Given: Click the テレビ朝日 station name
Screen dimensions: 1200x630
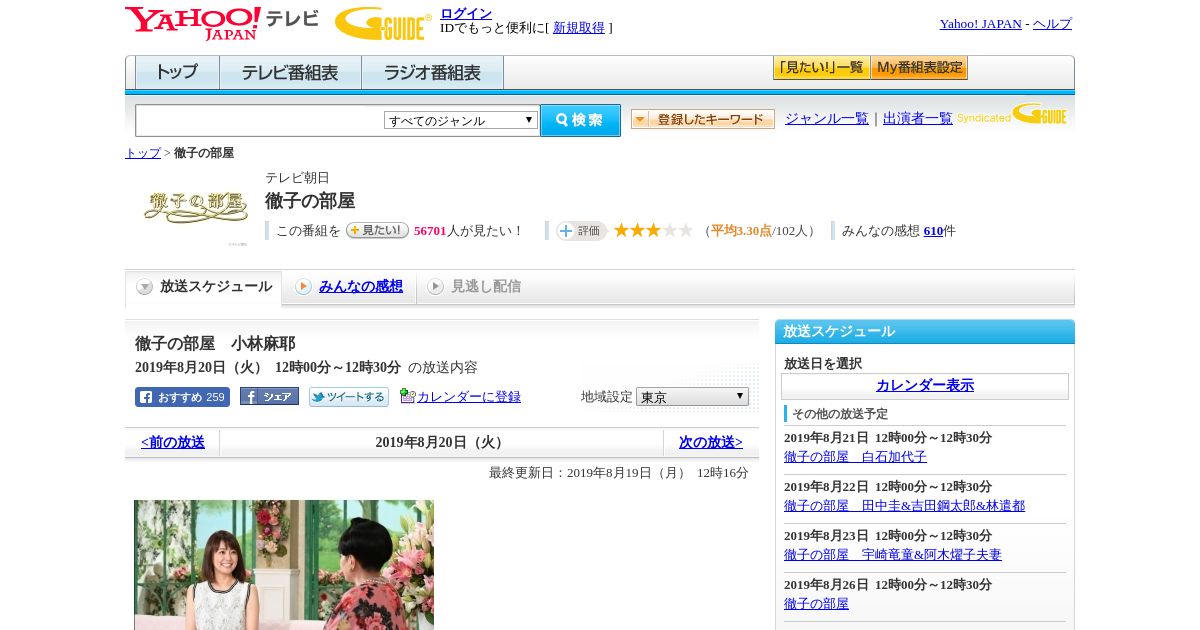Looking at the screenshot, I should coord(297,178).
